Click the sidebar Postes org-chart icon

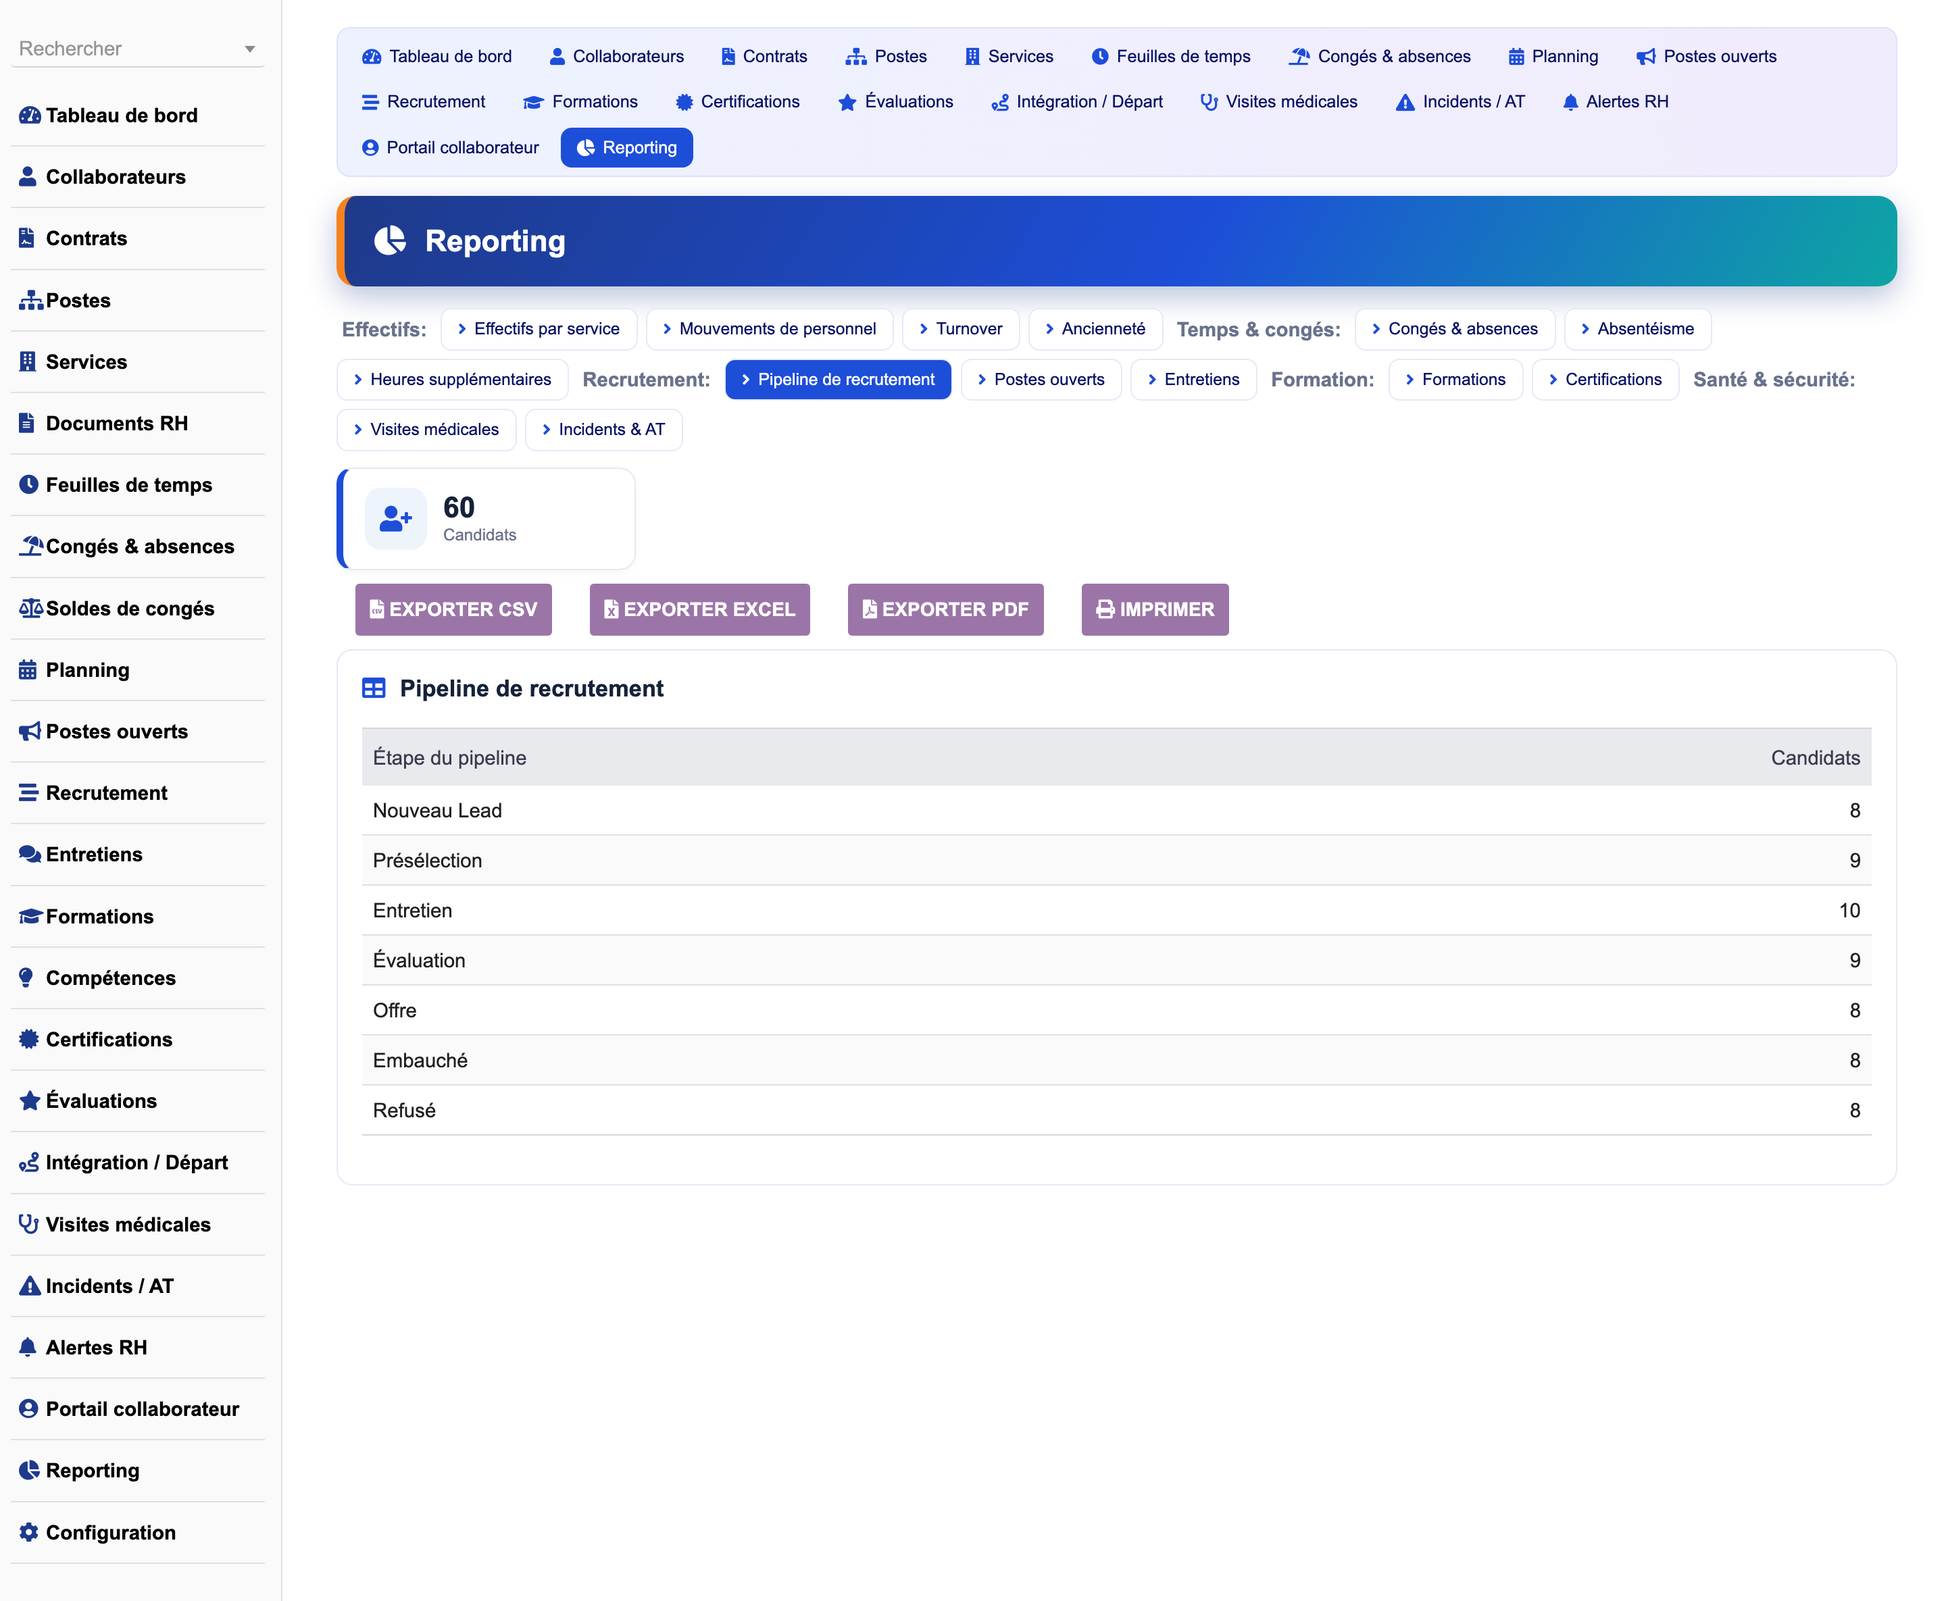click(31, 301)
